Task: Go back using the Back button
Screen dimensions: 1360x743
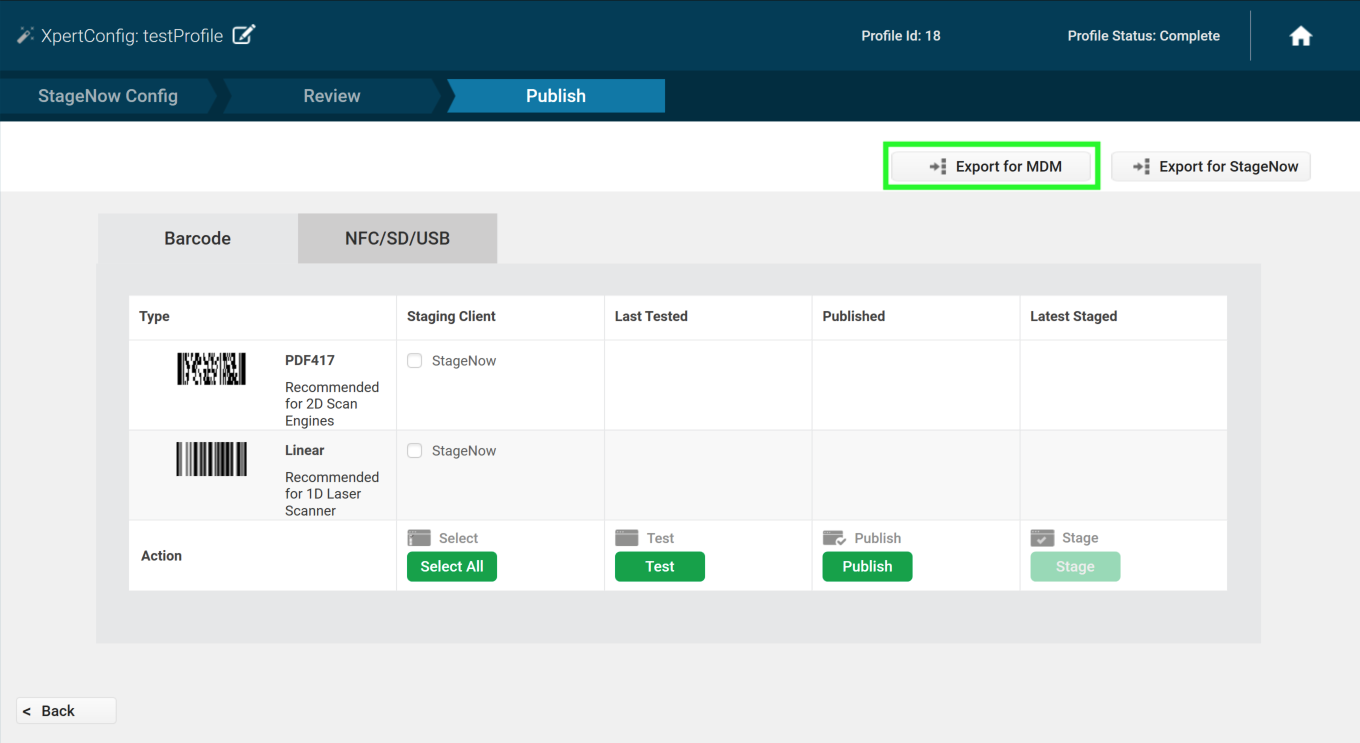Action: click(66, 711)
